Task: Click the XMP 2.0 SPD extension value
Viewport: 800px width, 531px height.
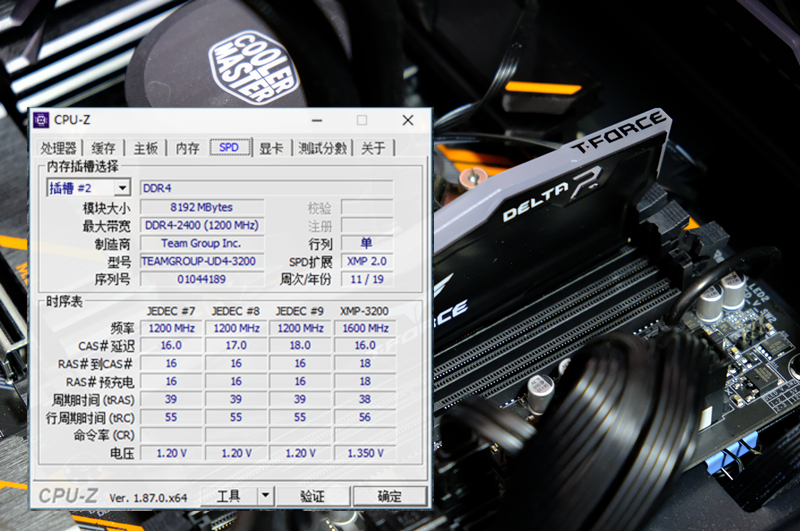Action: 367,261
